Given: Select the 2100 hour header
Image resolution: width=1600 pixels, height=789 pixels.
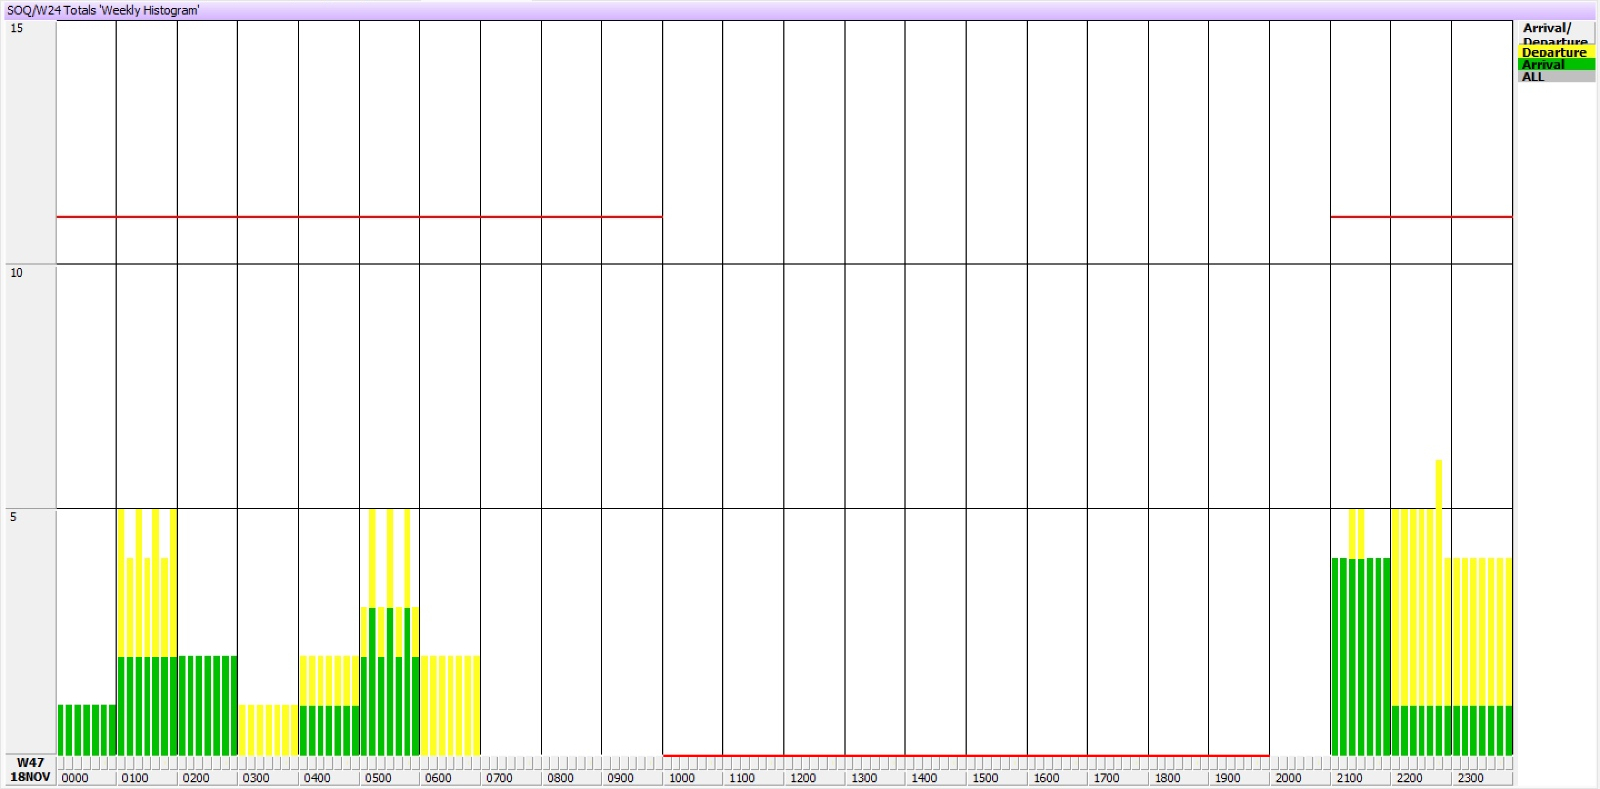Looking at the screenshot, I should click(1349, 778).
